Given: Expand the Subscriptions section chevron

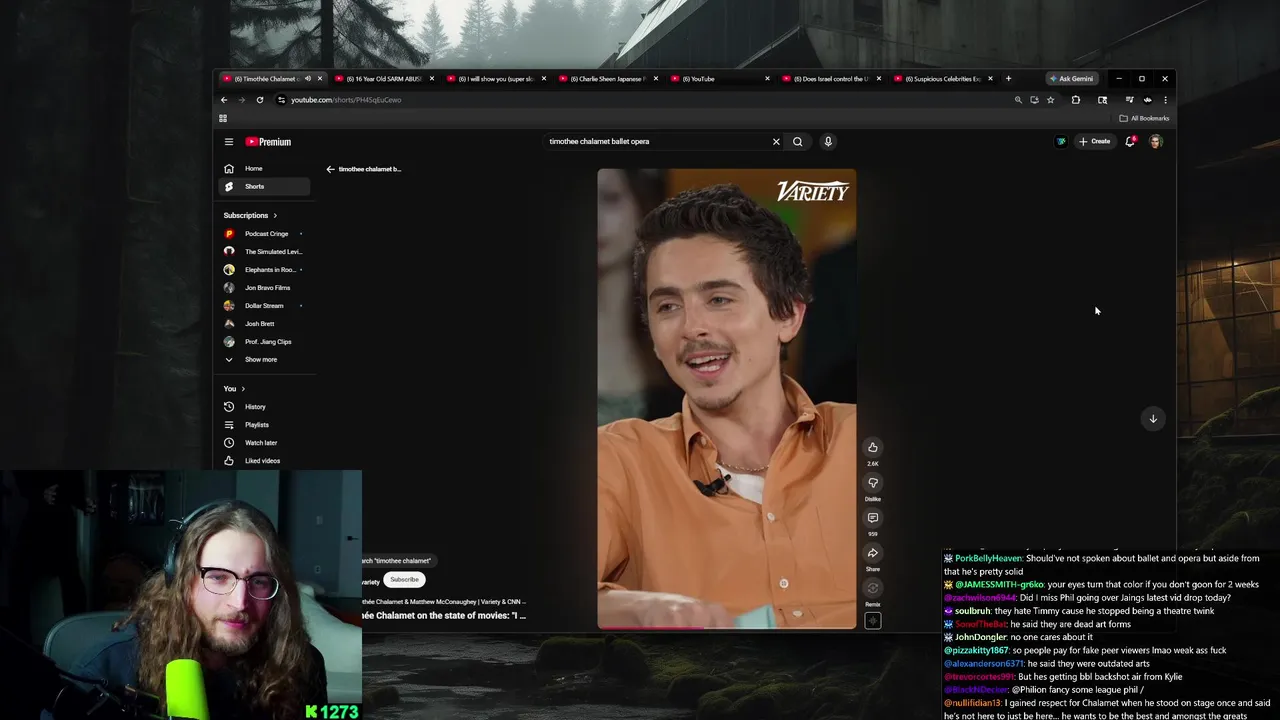Looking at the screenshot, I should click(x=275, y=215).
